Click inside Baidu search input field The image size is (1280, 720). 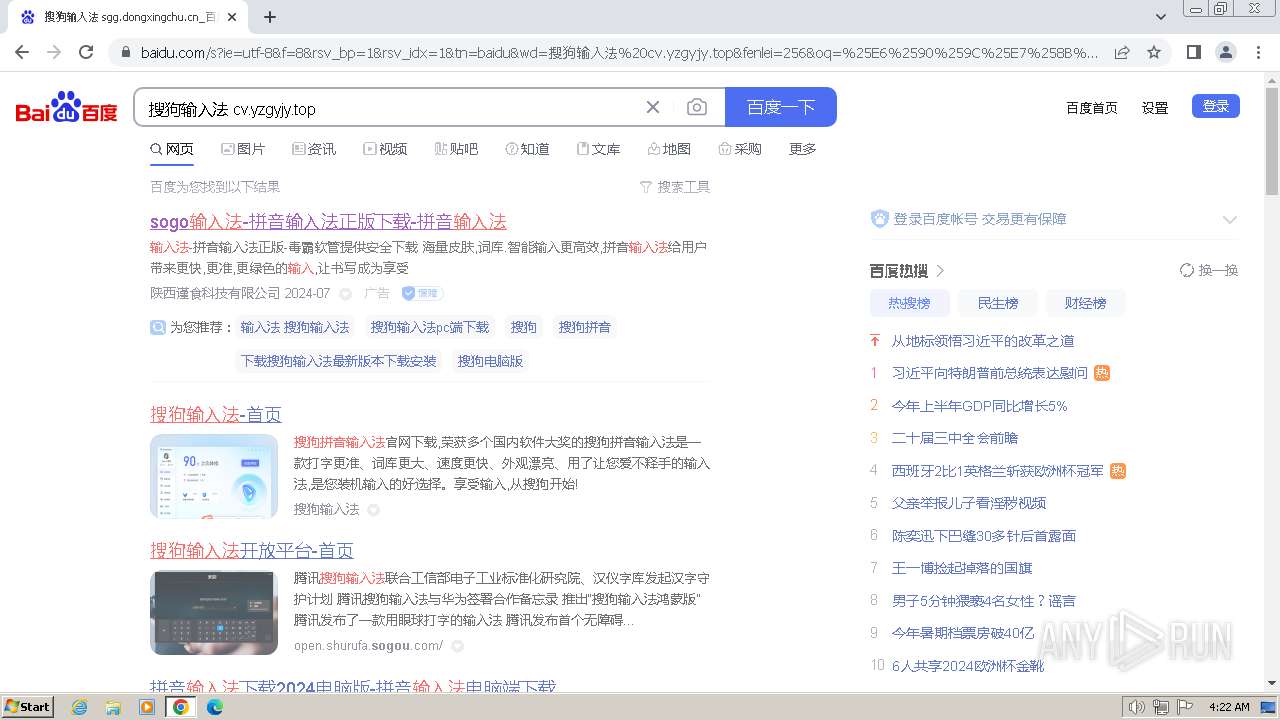pos(390,107)
